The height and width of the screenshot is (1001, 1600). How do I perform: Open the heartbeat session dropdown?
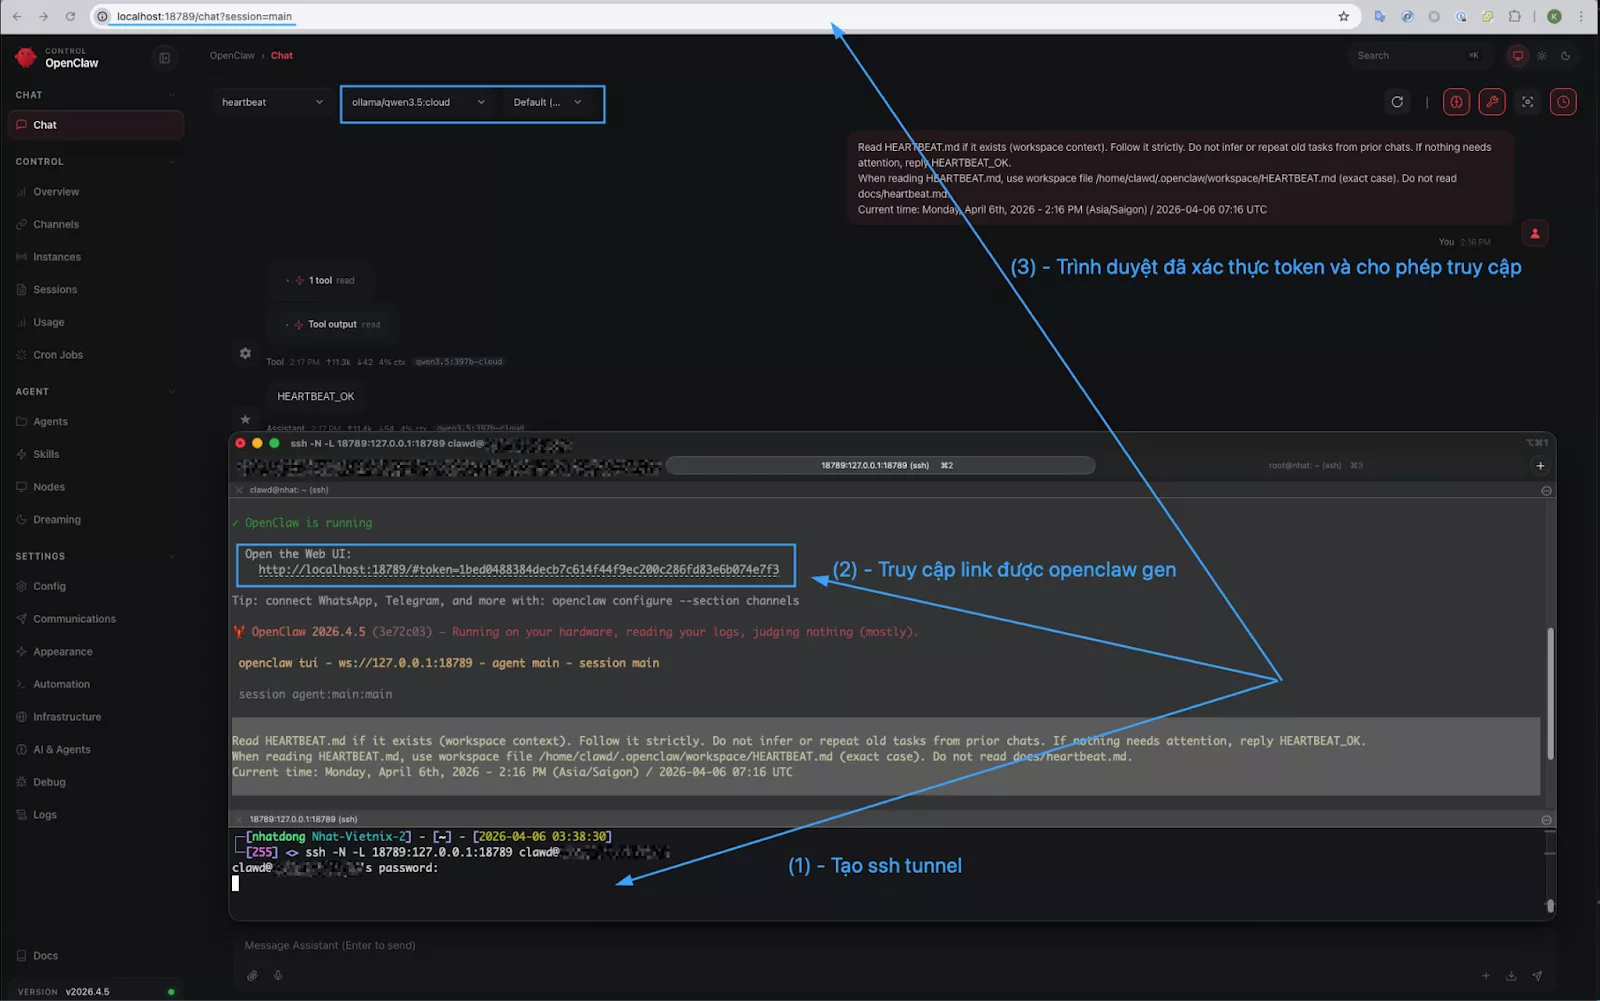pos(272,102)
